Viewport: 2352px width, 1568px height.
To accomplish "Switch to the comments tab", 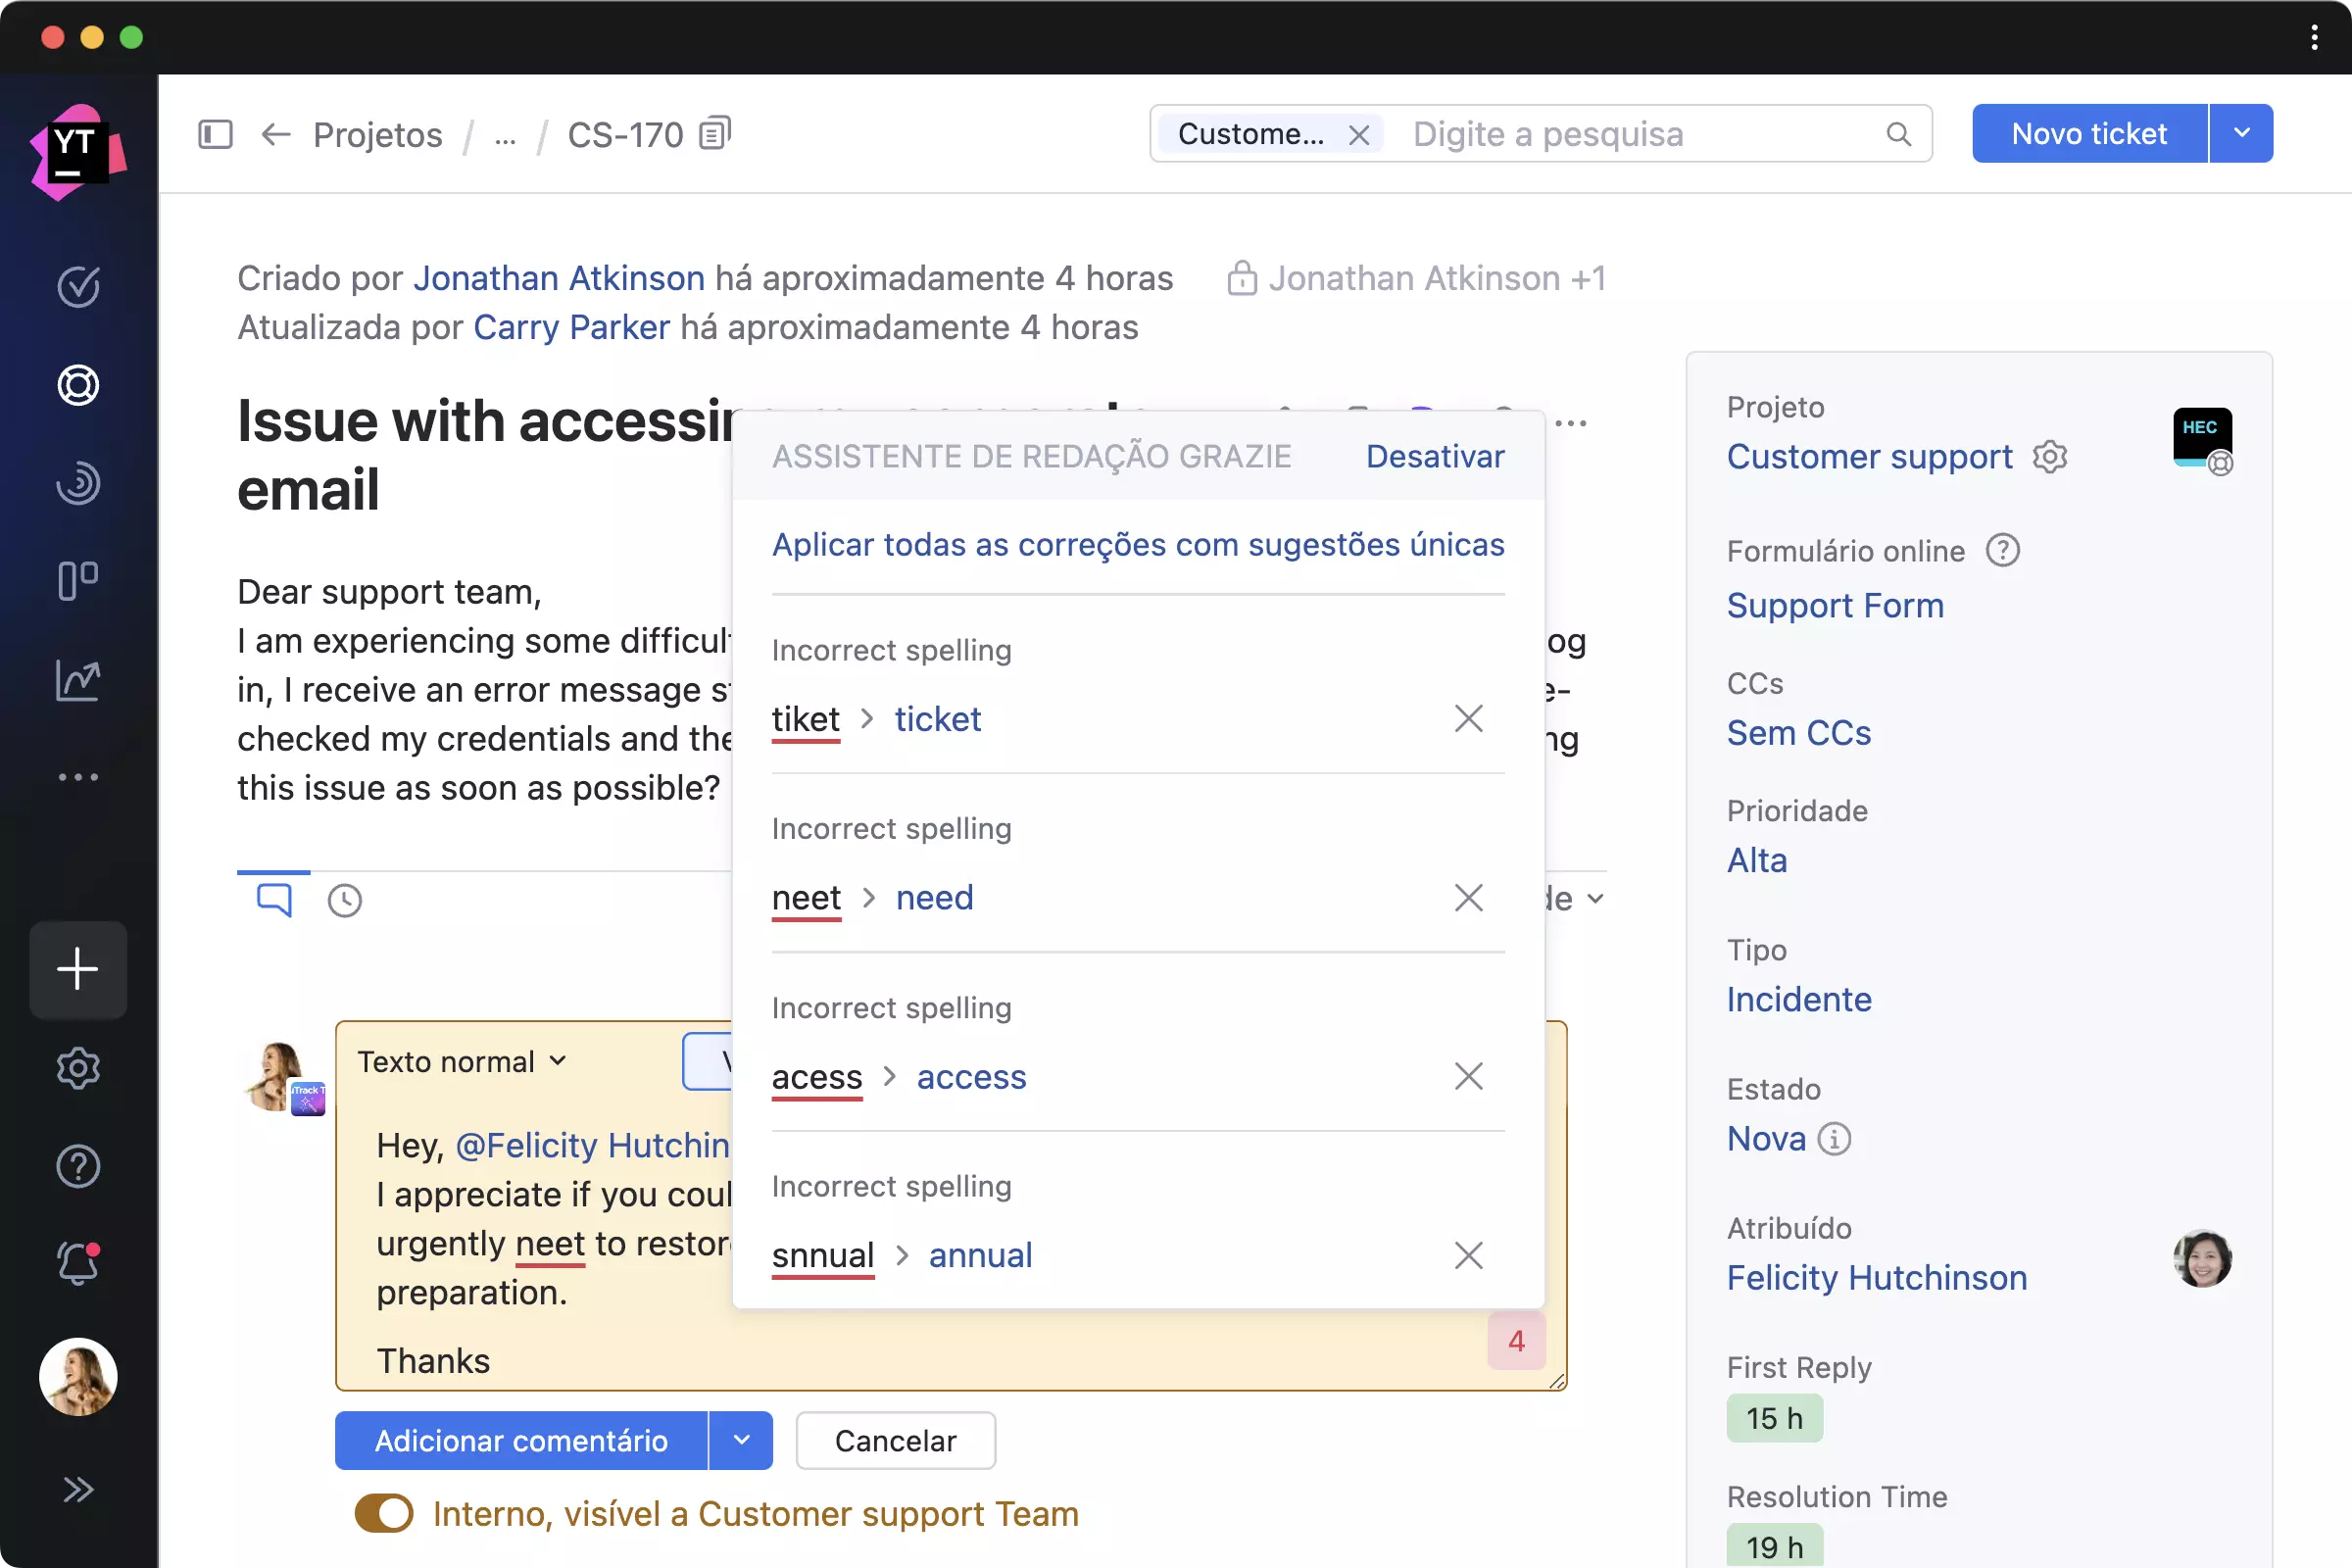I will pyautogui.click(x=274, y=899).
